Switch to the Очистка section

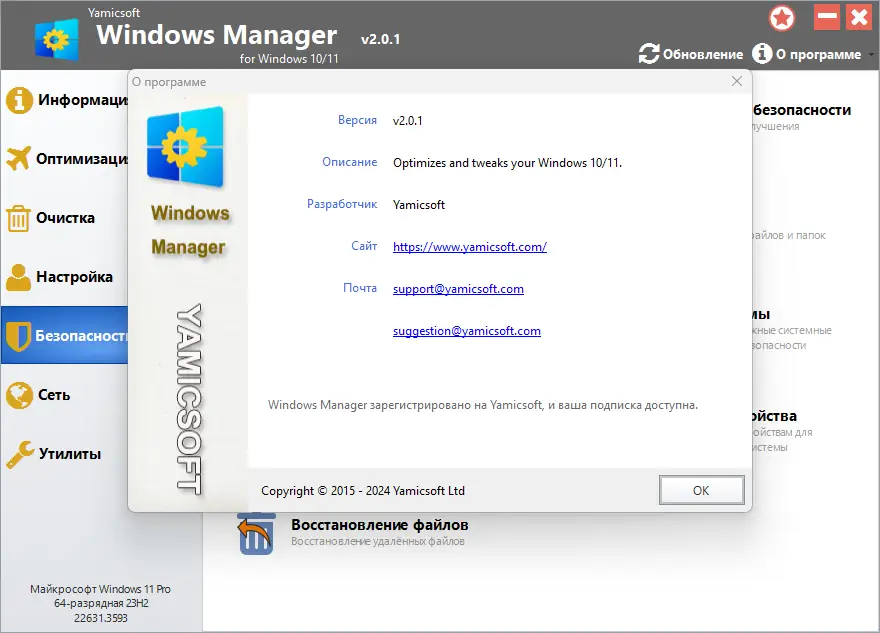[x=65, y=218]
